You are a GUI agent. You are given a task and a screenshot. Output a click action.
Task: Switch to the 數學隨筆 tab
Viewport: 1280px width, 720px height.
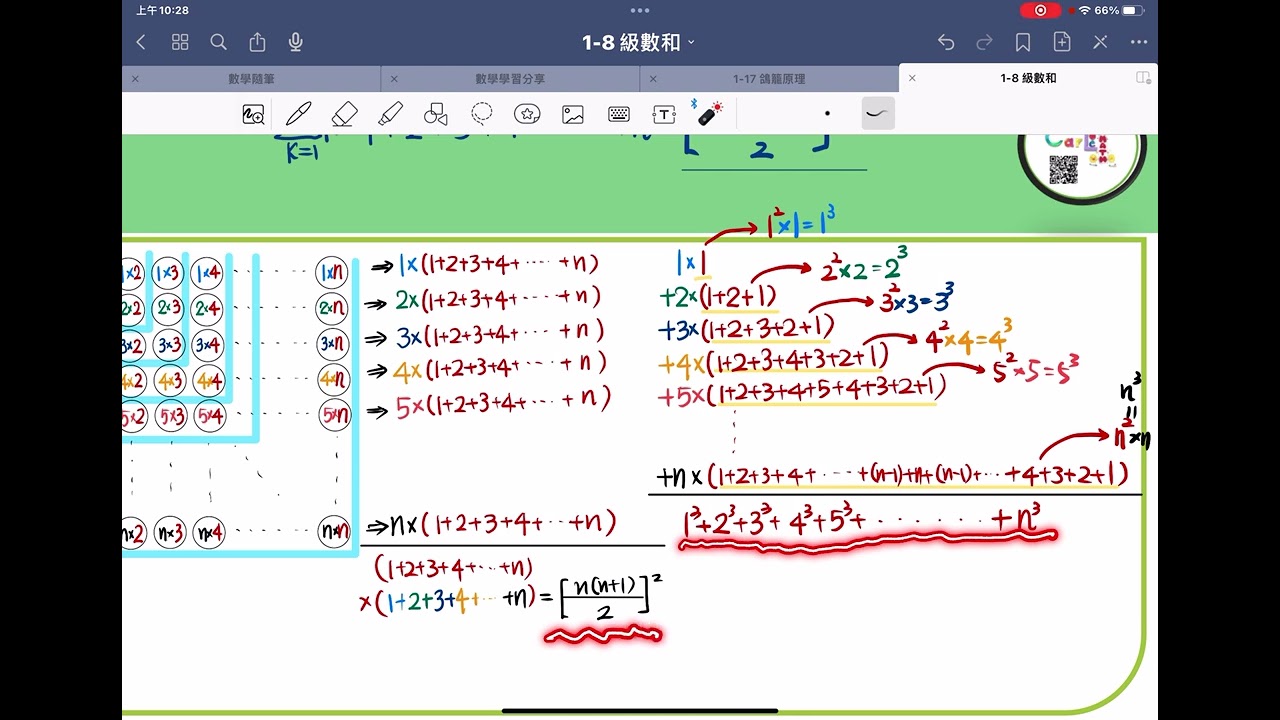tap(251, 78)
